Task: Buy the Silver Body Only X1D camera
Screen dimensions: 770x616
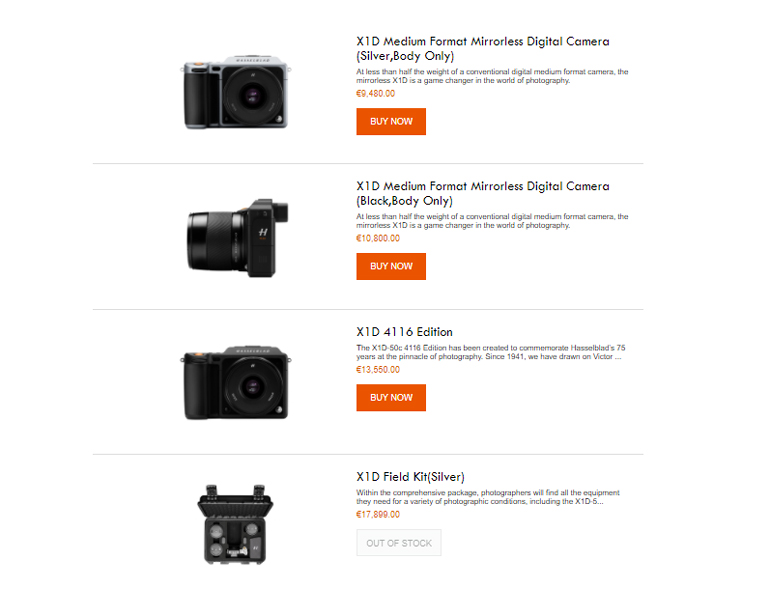Action: 391,121
